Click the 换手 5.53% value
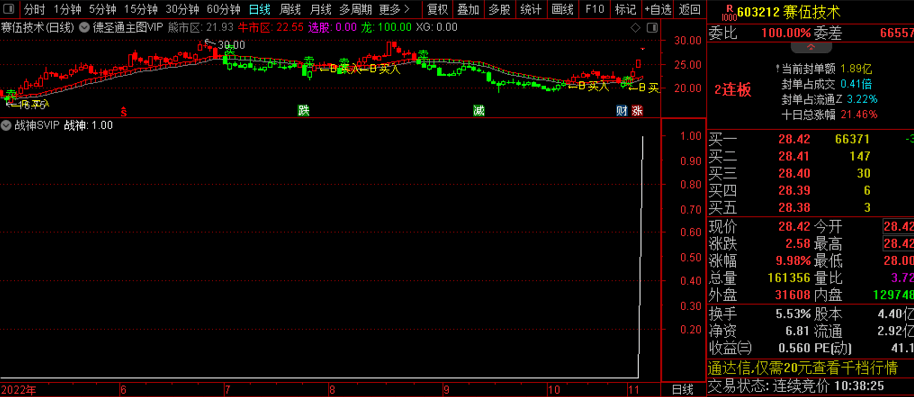Image resolution: width=914 pixels, height=397 pixels. tap(793, 314)
